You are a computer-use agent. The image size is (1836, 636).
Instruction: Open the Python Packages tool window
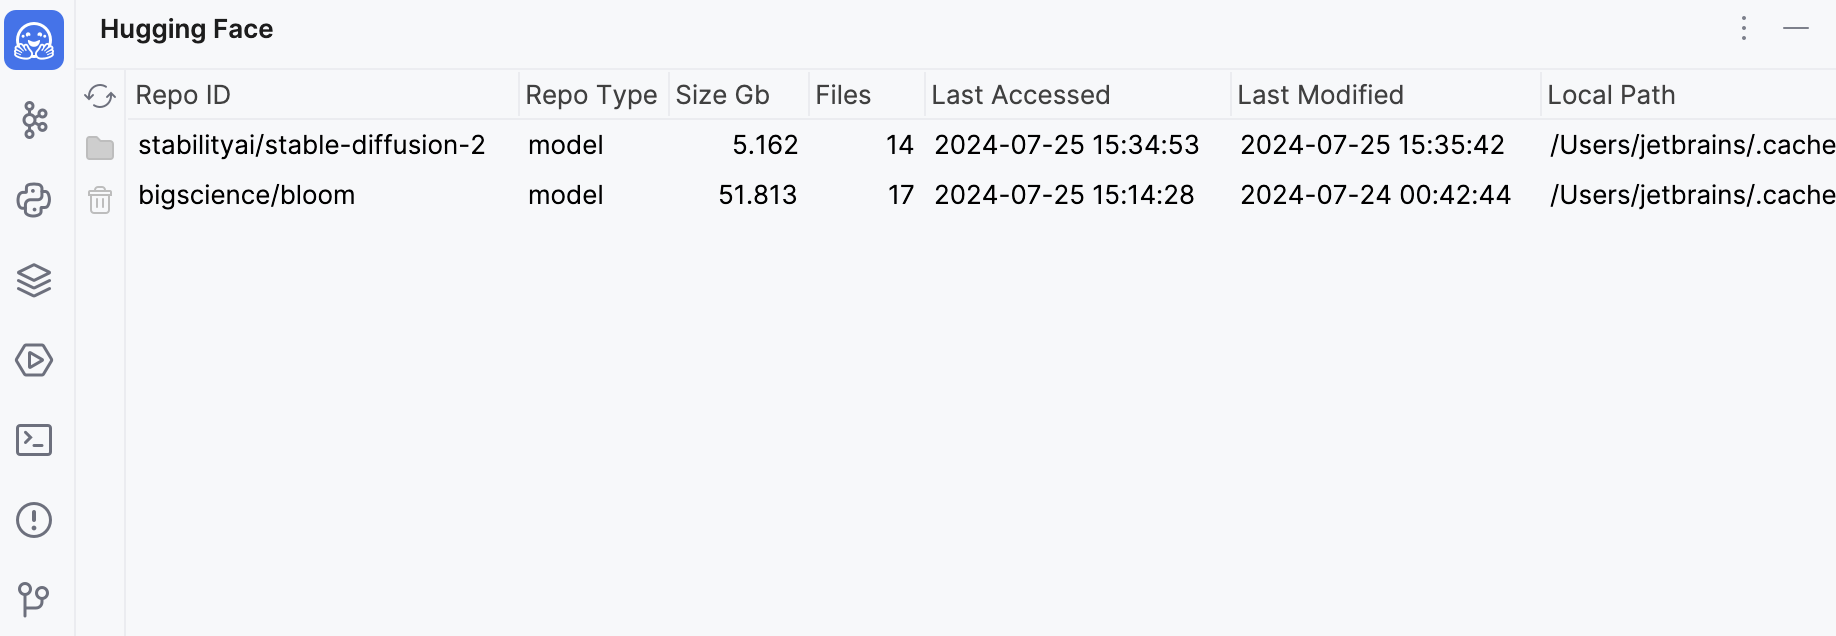click(35, 200)
